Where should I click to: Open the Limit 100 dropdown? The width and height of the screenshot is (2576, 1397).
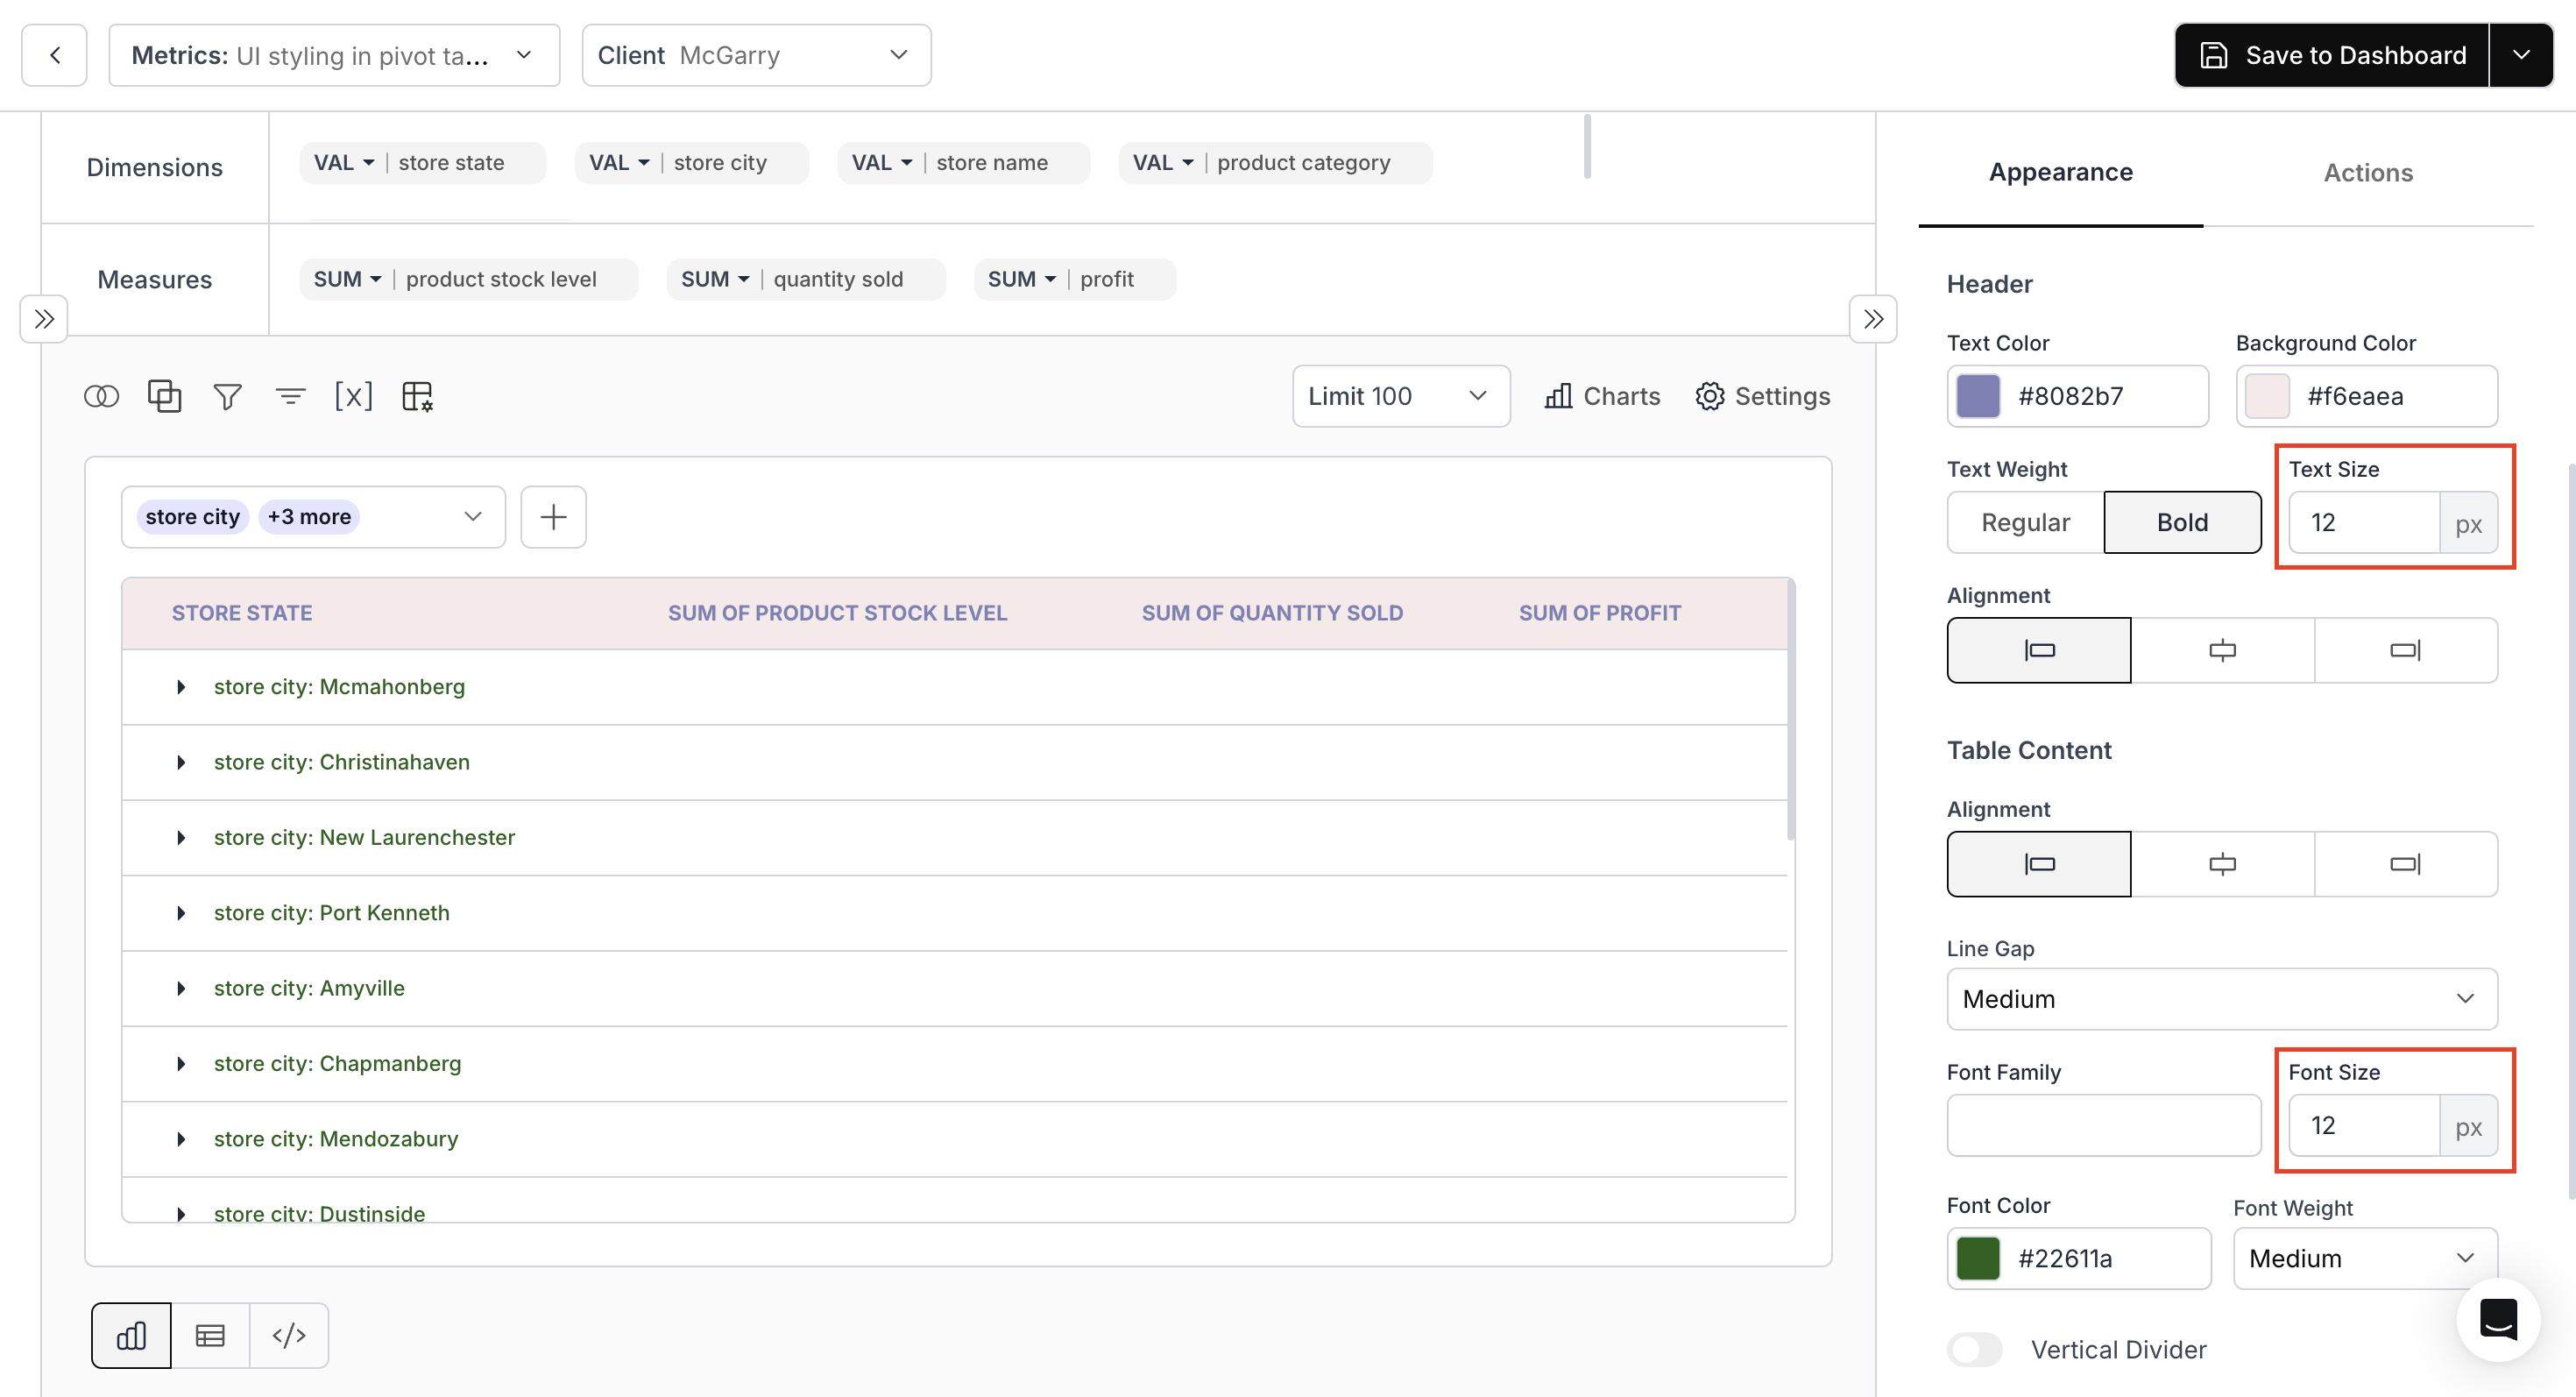(x=1399, y=396)
